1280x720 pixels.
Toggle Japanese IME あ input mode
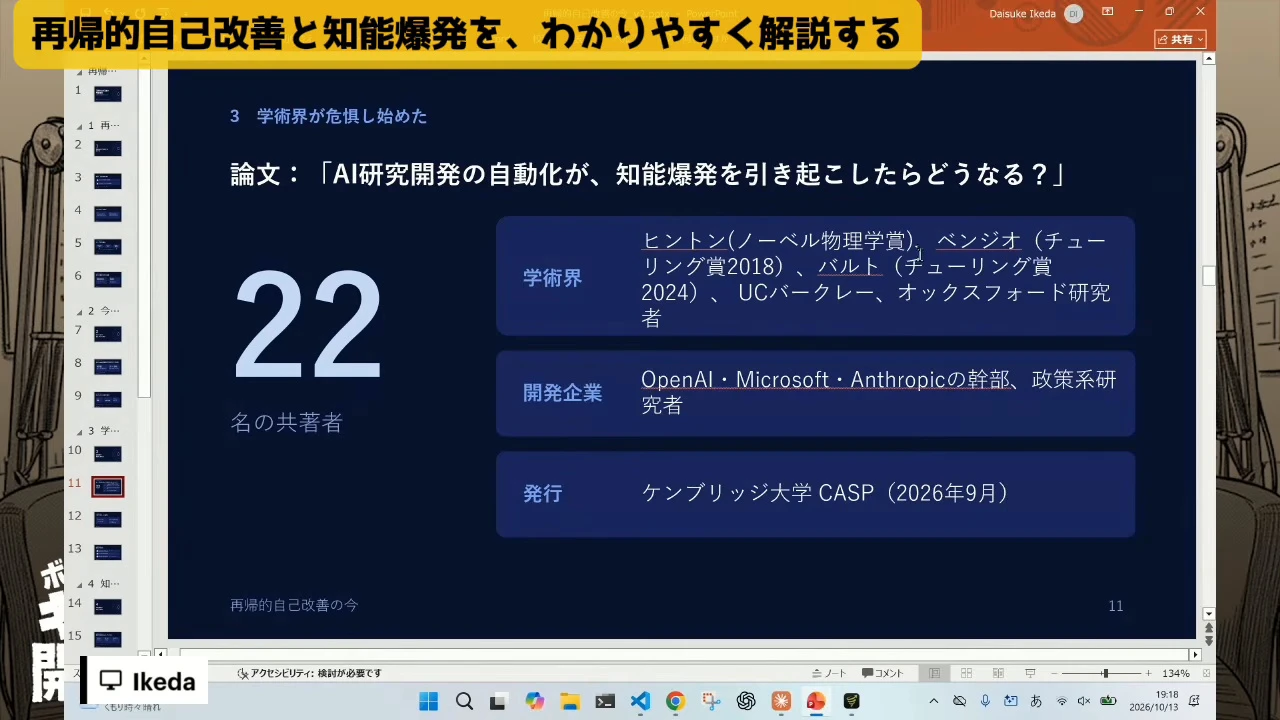point(1037,701)
